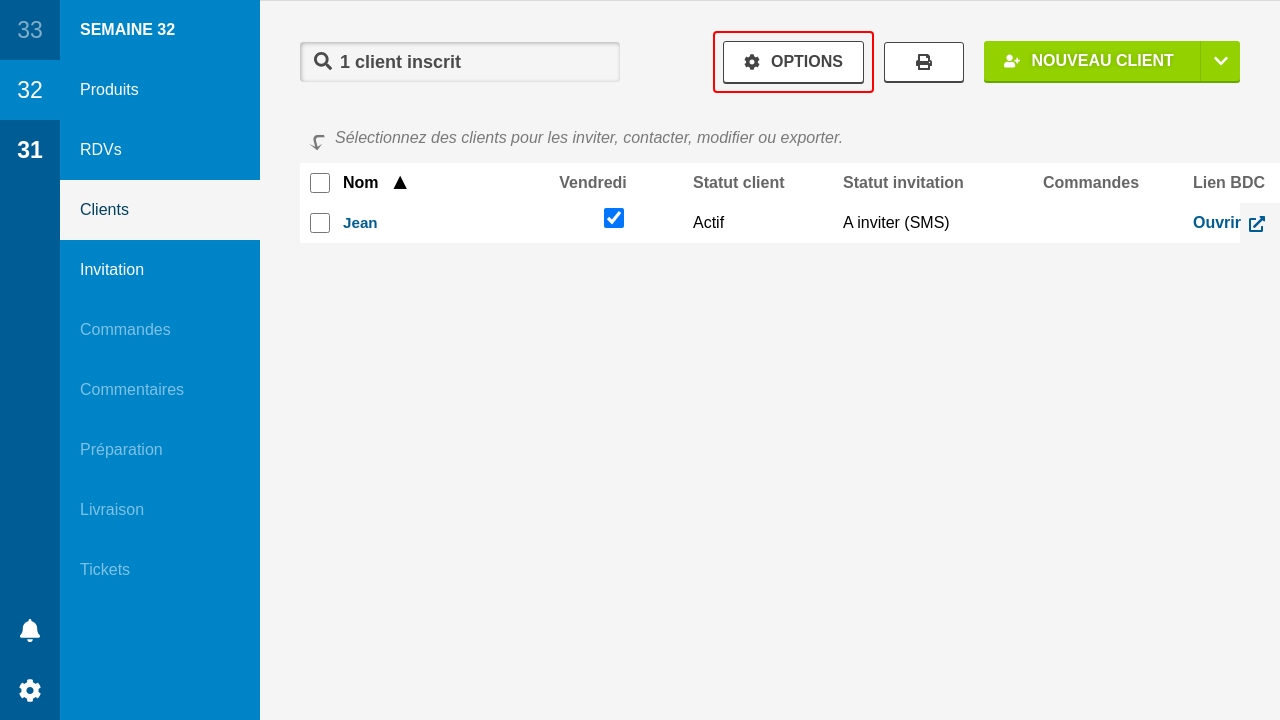Click the client search field
1280x720 pixels.
point(470,62)
